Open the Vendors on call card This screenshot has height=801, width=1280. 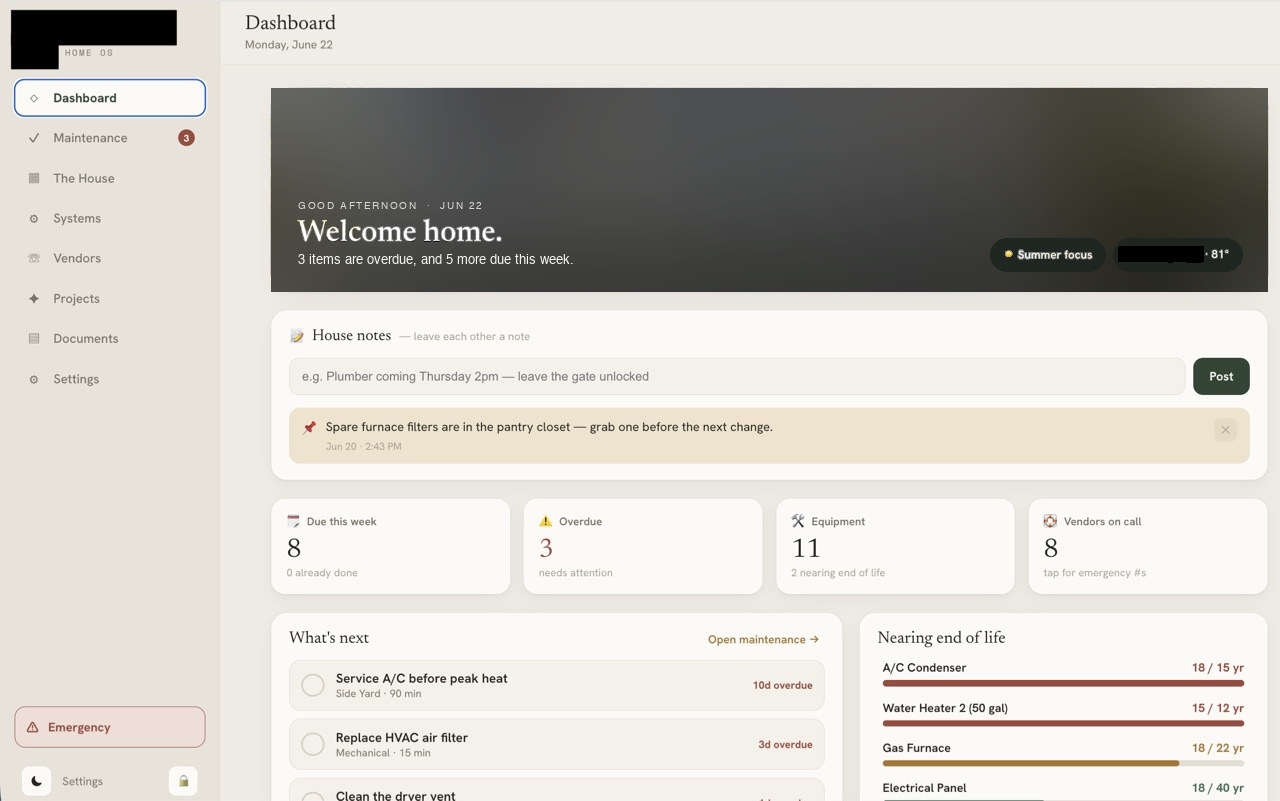(x=1148, y=547)
